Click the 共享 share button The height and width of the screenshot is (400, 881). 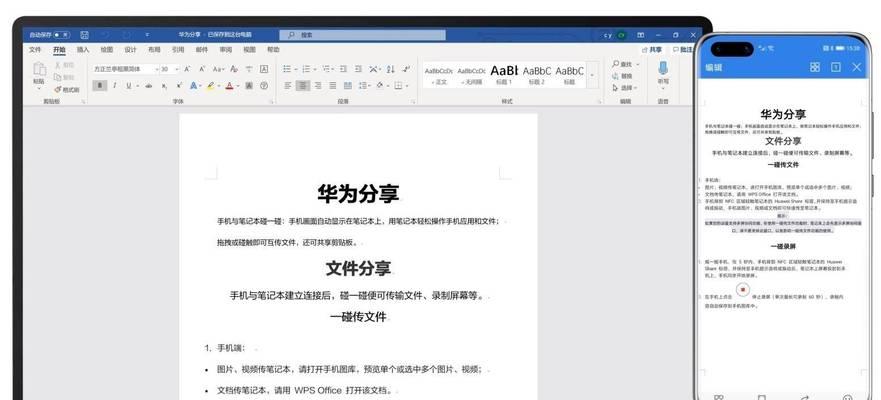coord(652,50)
